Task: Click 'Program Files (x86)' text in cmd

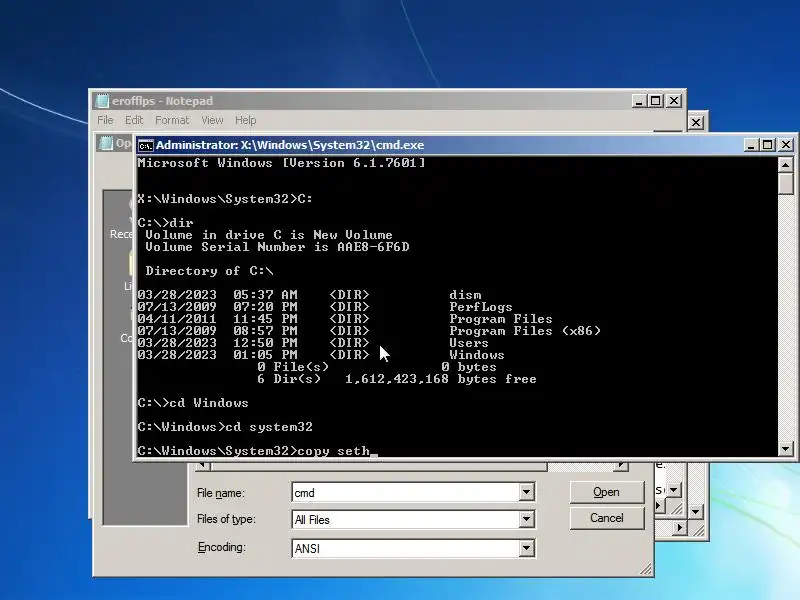Action: (x=524, y=331)
